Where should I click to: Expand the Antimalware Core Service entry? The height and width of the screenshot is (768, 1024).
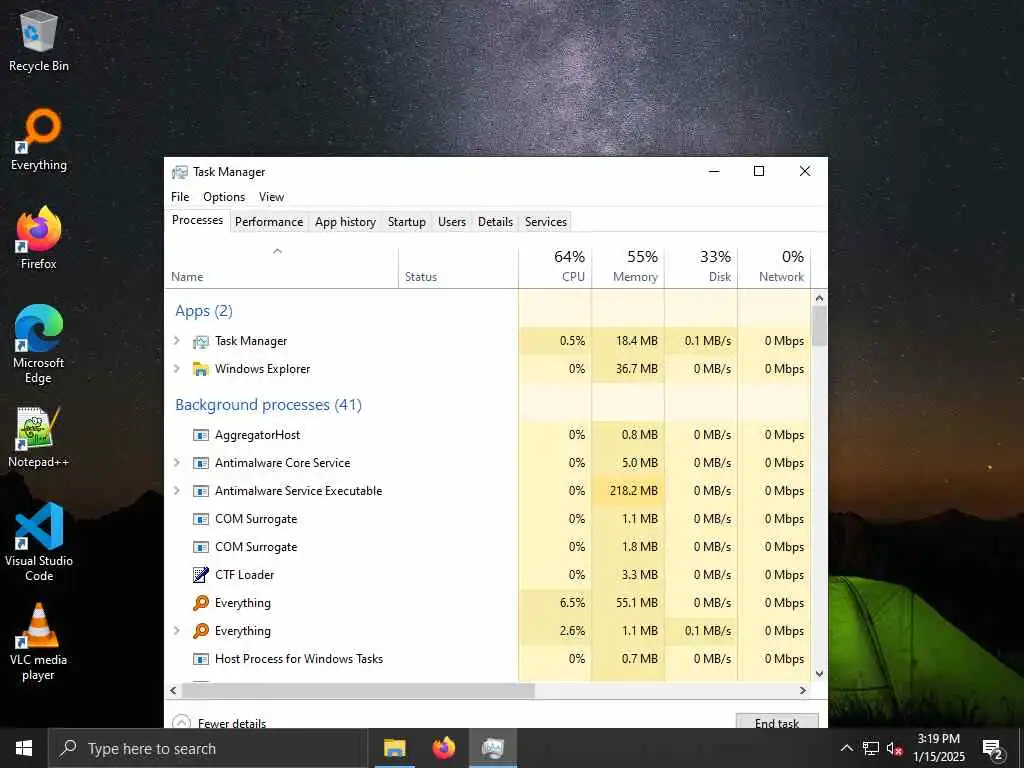[x=176, y=463]
